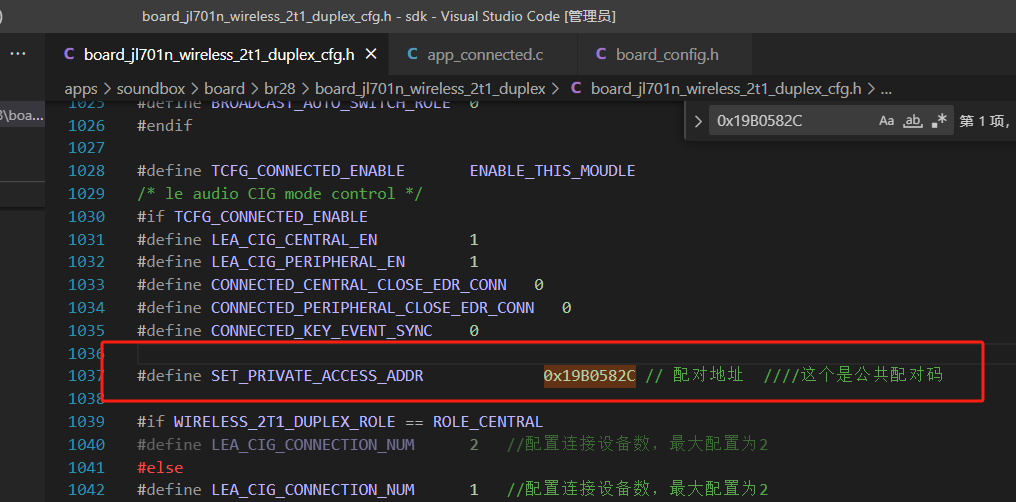Switch to the board_config.h tab
The height and width of the screenshot is (502, 1016).
coord(665,55)
